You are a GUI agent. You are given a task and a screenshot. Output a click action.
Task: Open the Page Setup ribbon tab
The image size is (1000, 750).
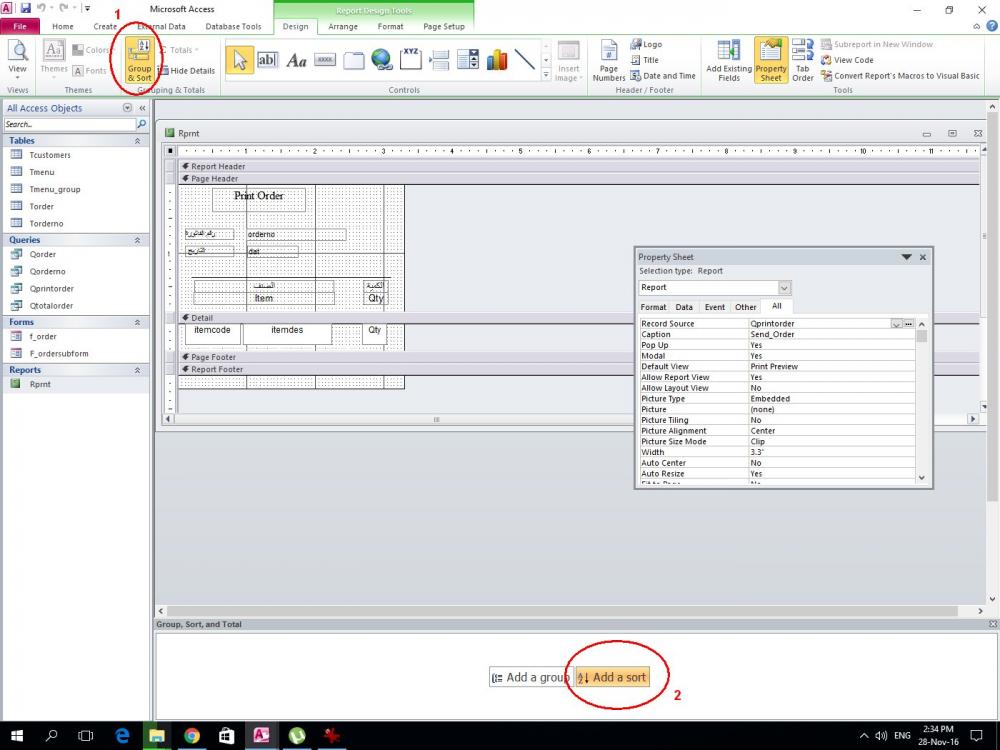pyautogui.click(x=444, y=26)
